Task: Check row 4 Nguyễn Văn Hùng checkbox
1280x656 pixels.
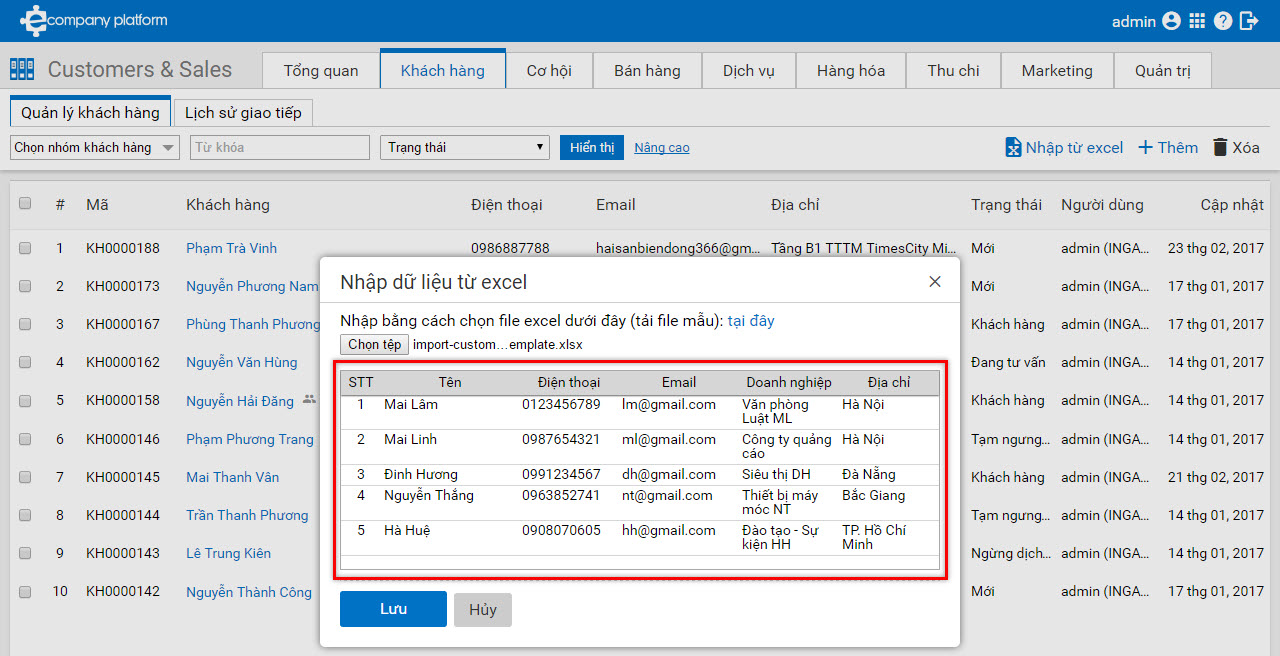Action: click(25, 362)
